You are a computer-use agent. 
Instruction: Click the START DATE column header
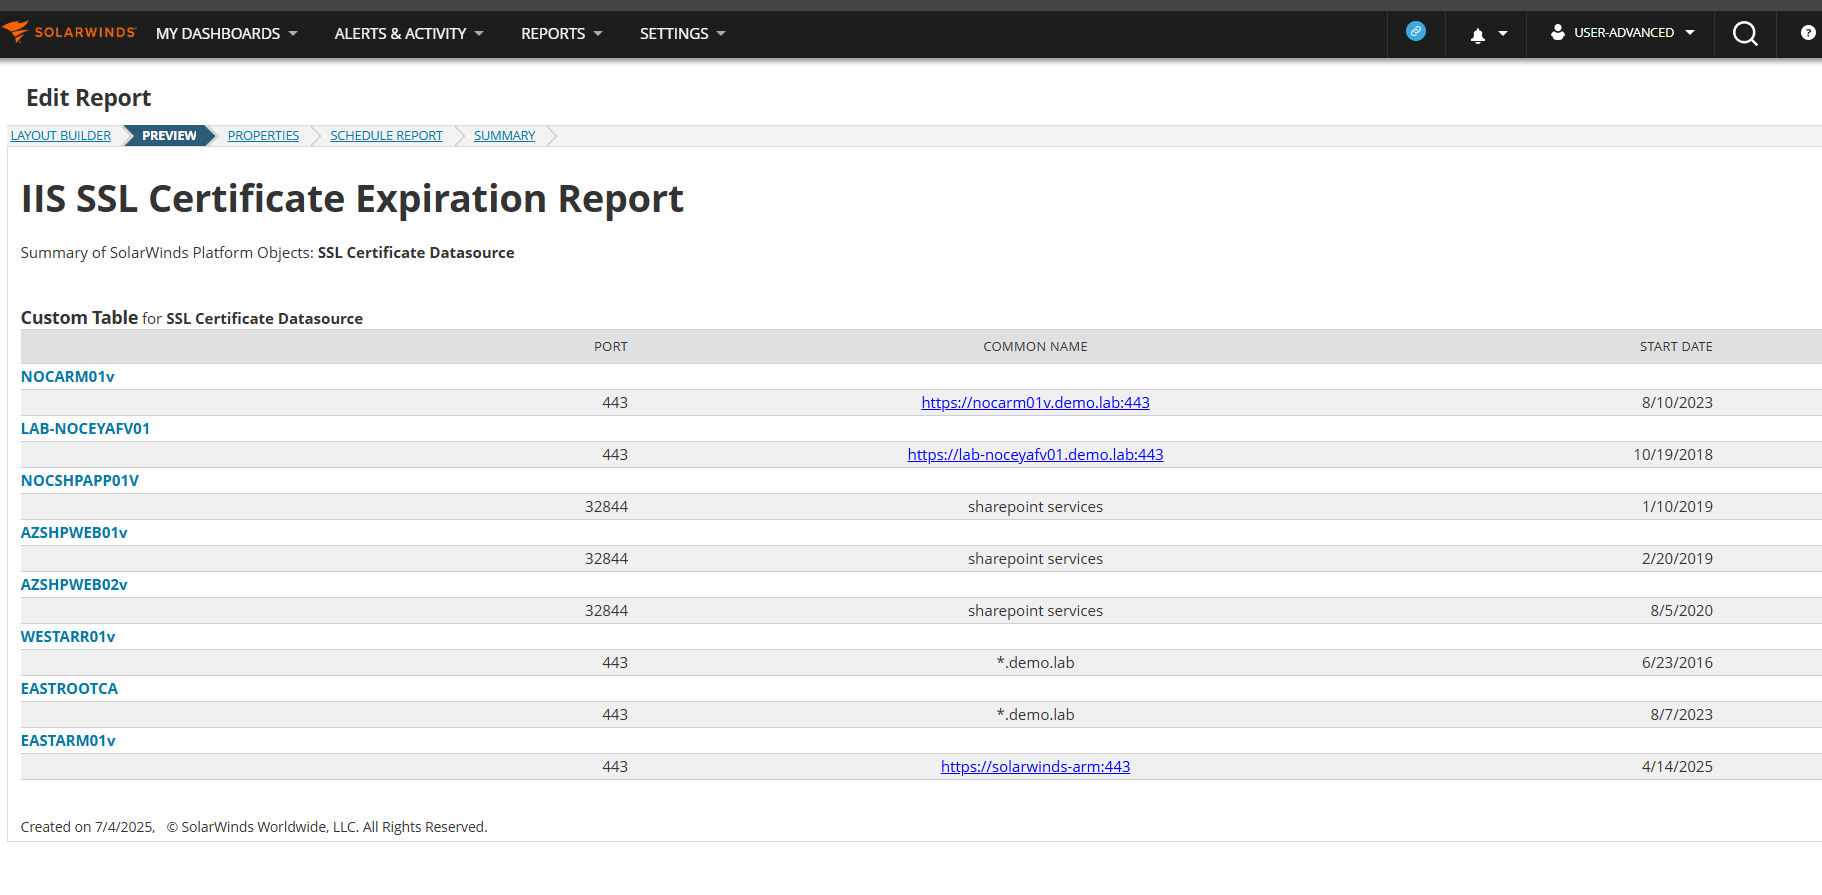coord(1676,347)
